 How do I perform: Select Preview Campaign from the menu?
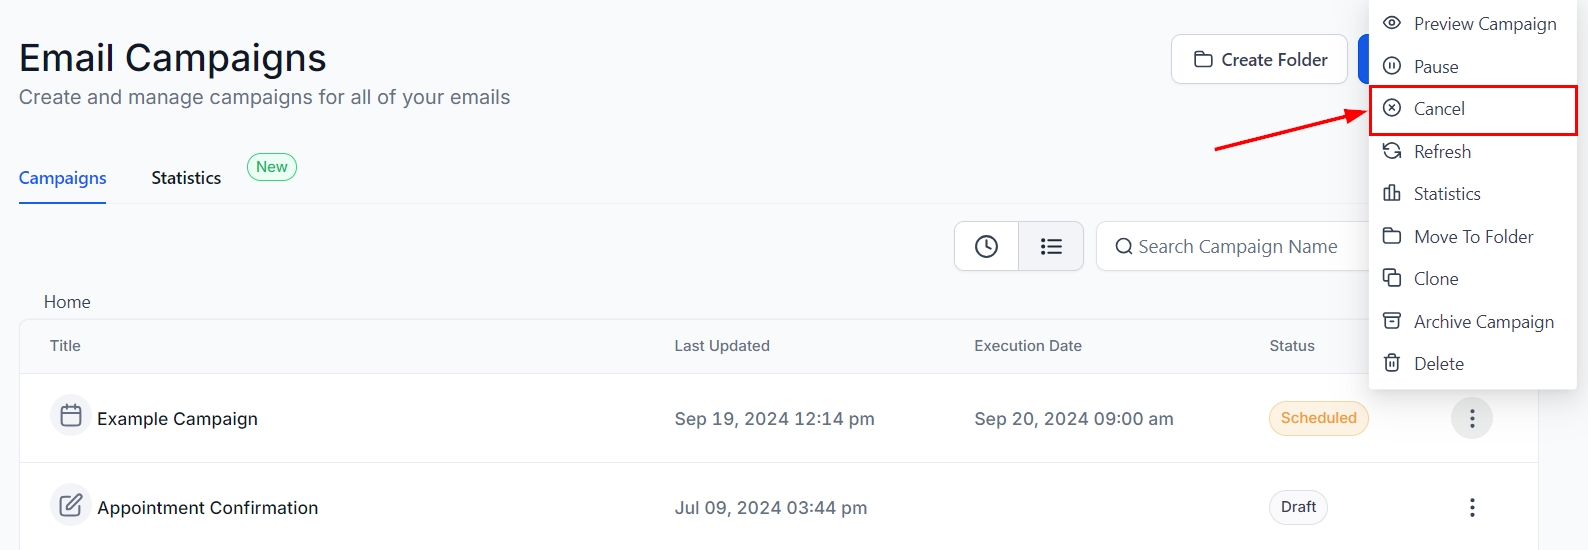[1484, 24]
